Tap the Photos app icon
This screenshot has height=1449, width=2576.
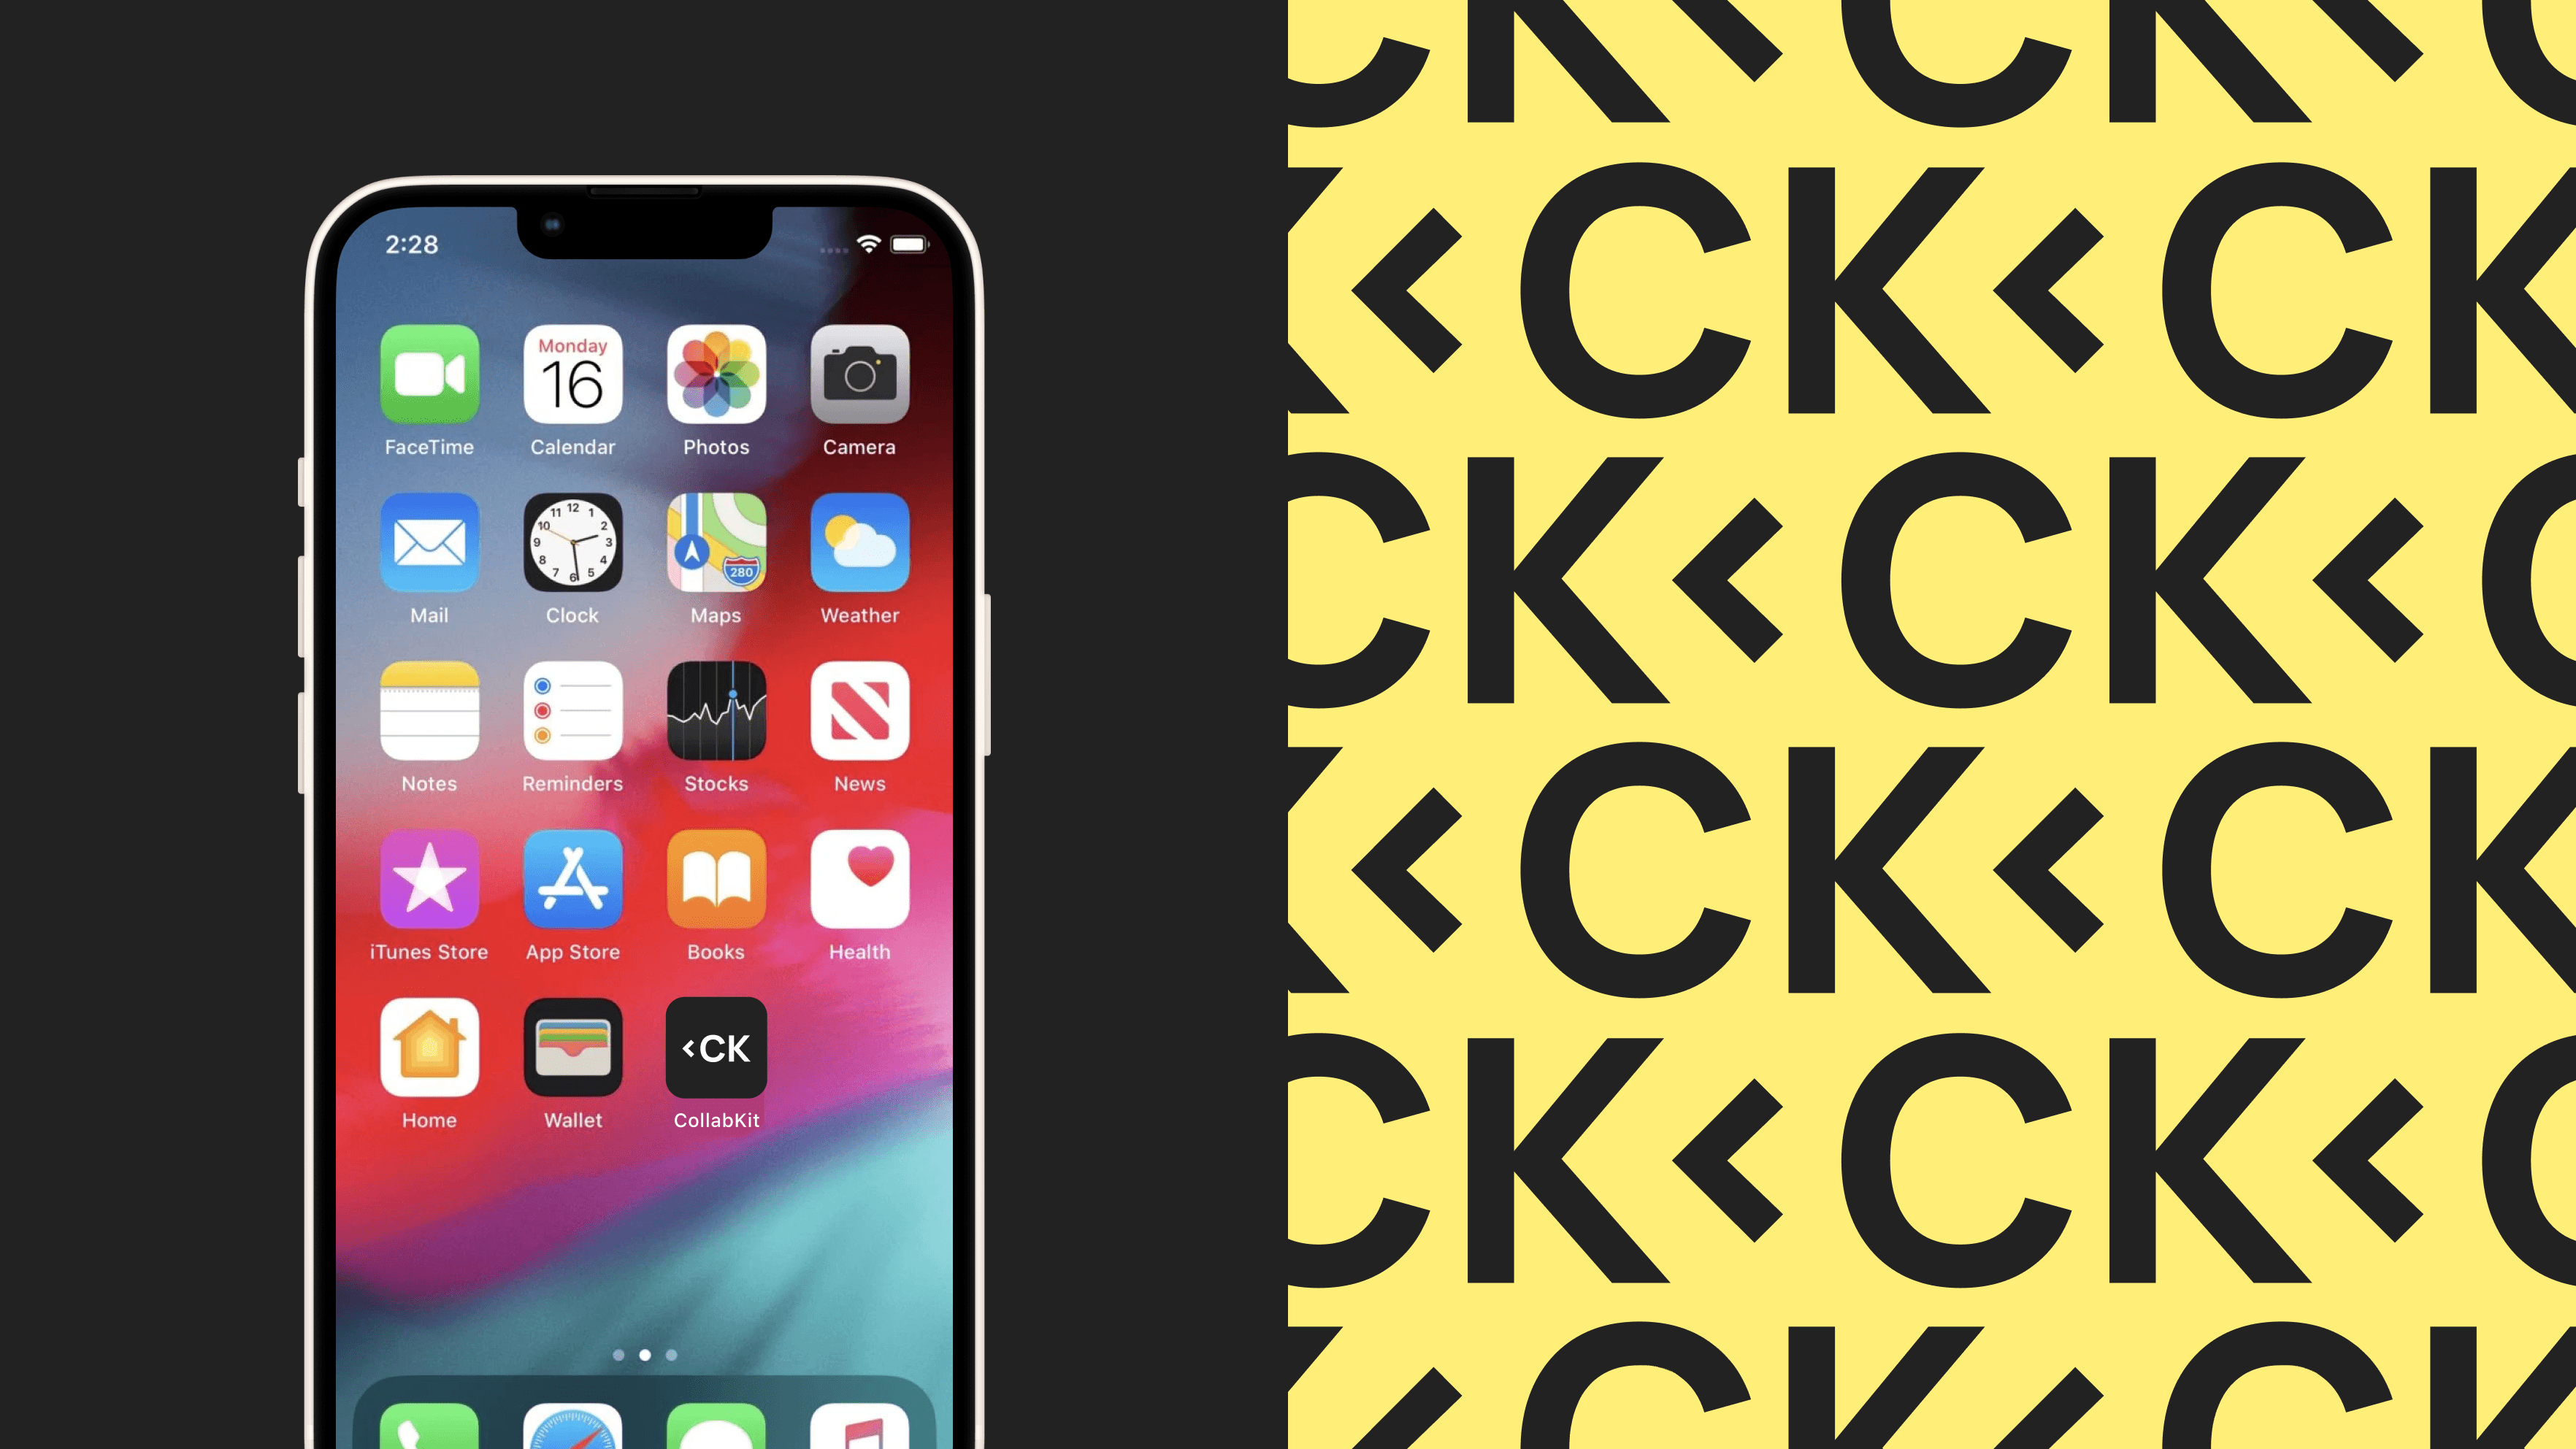[715, 377]
